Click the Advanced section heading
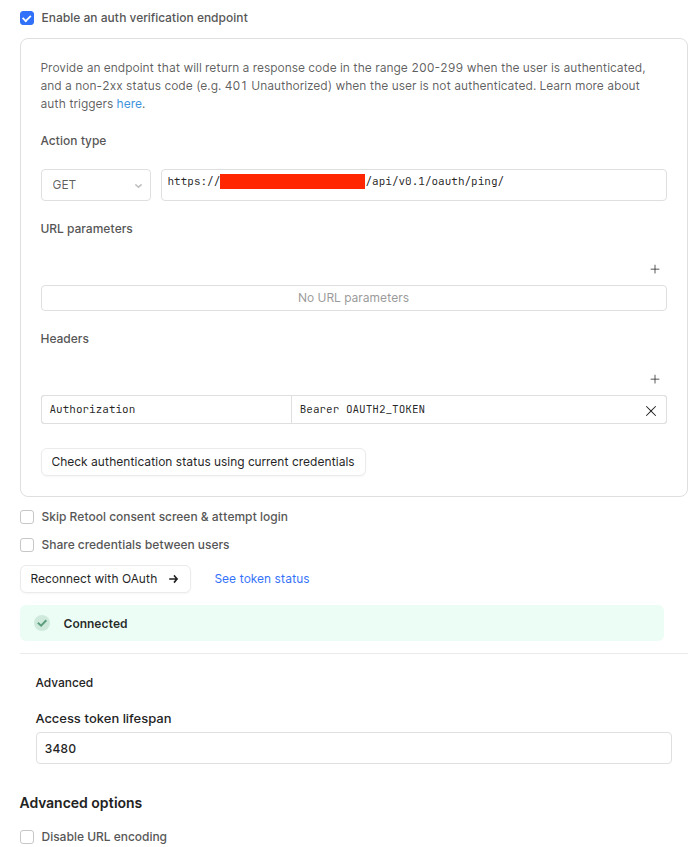Viewport: 698px width, 847px height. click(x=64, y=683)
